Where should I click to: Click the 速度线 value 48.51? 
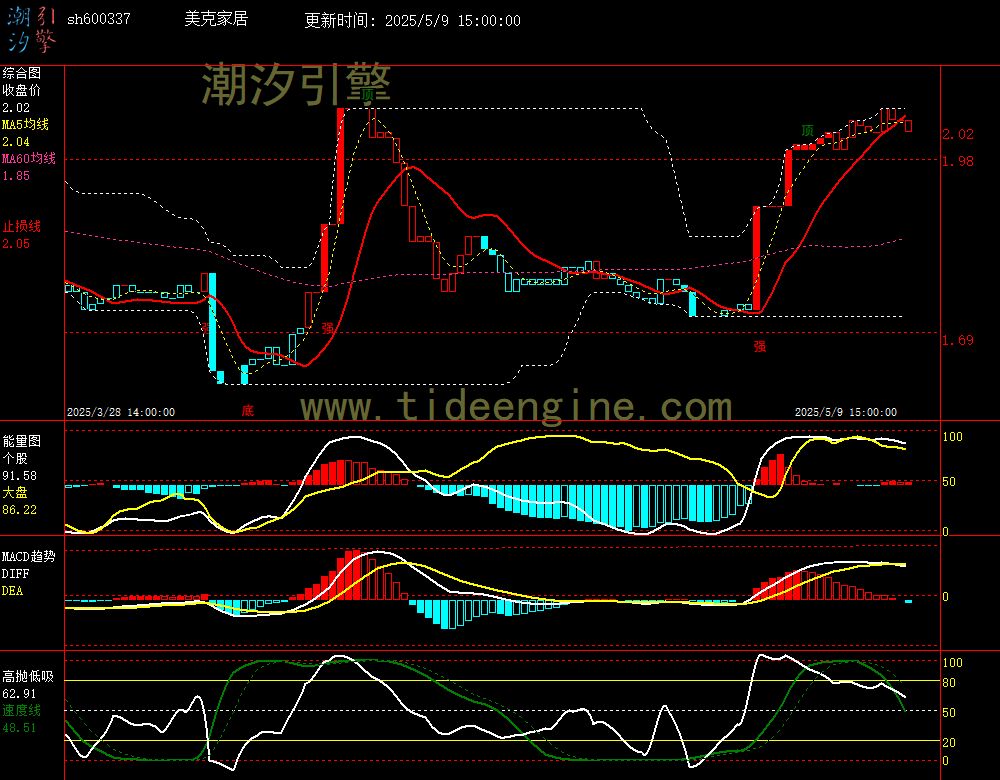pos(19,728)
